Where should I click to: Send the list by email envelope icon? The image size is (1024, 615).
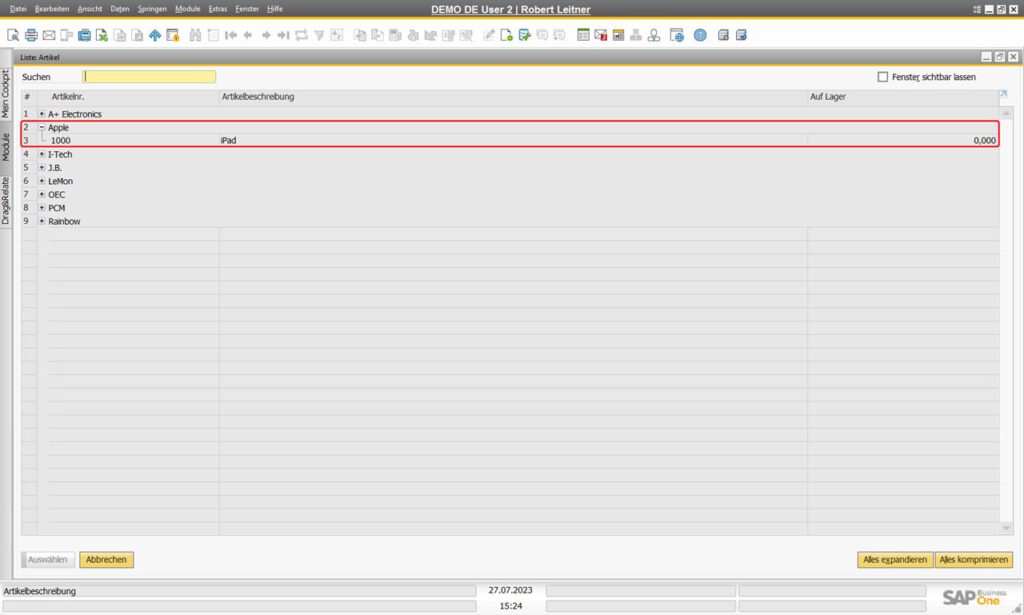coord(49,35)
